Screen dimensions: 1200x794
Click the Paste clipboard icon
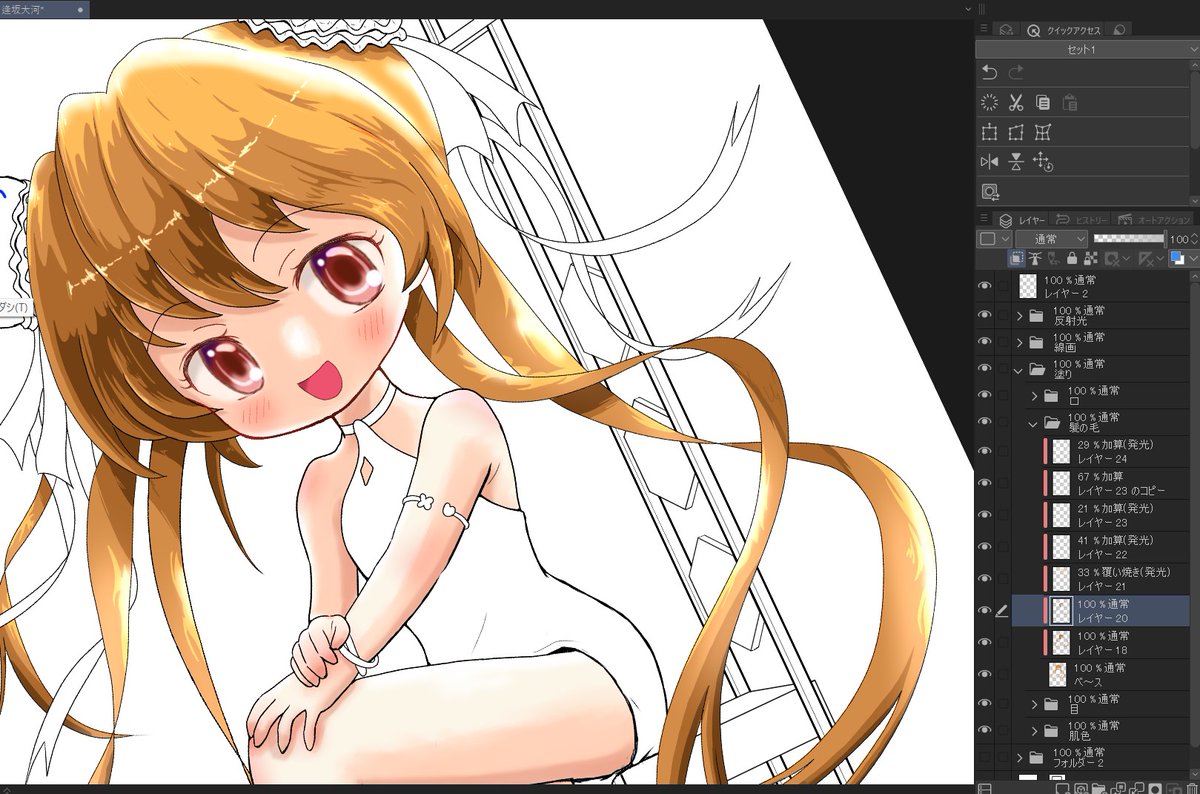tap(1070, 102)
